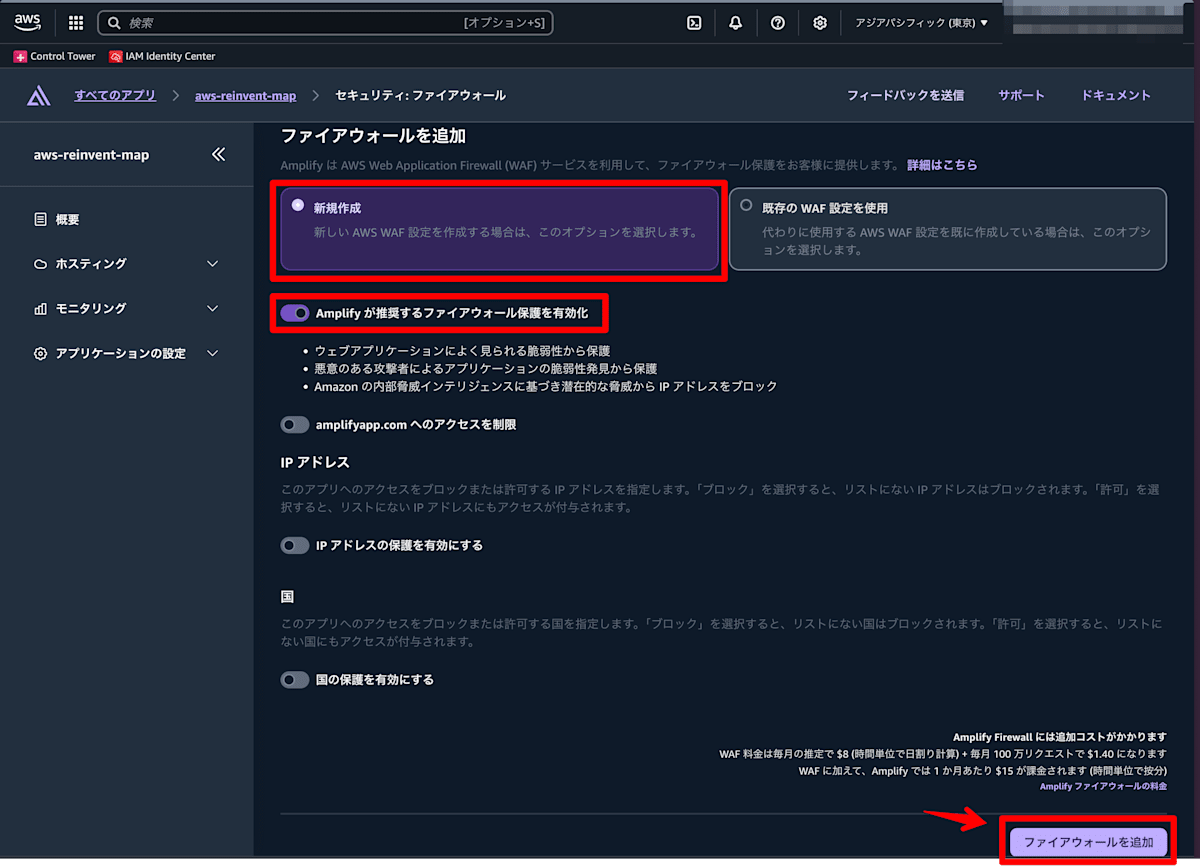This screenshot has width=1200, height=867.
Task: Open the notifications bell
Action: click(736, 23)
